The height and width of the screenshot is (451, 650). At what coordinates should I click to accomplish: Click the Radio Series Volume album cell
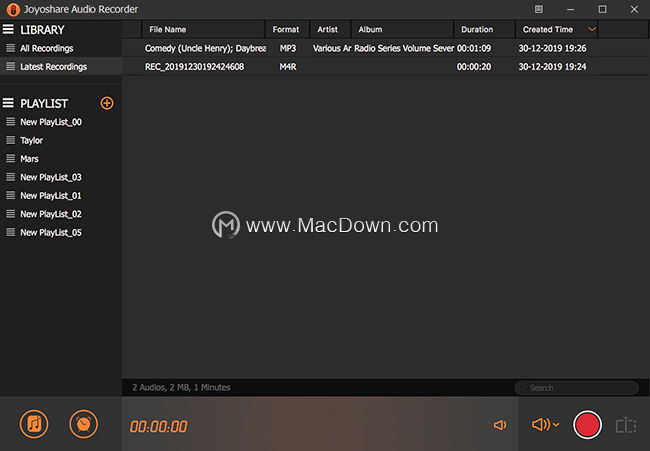pyautogui.click(x=404, y=48)
